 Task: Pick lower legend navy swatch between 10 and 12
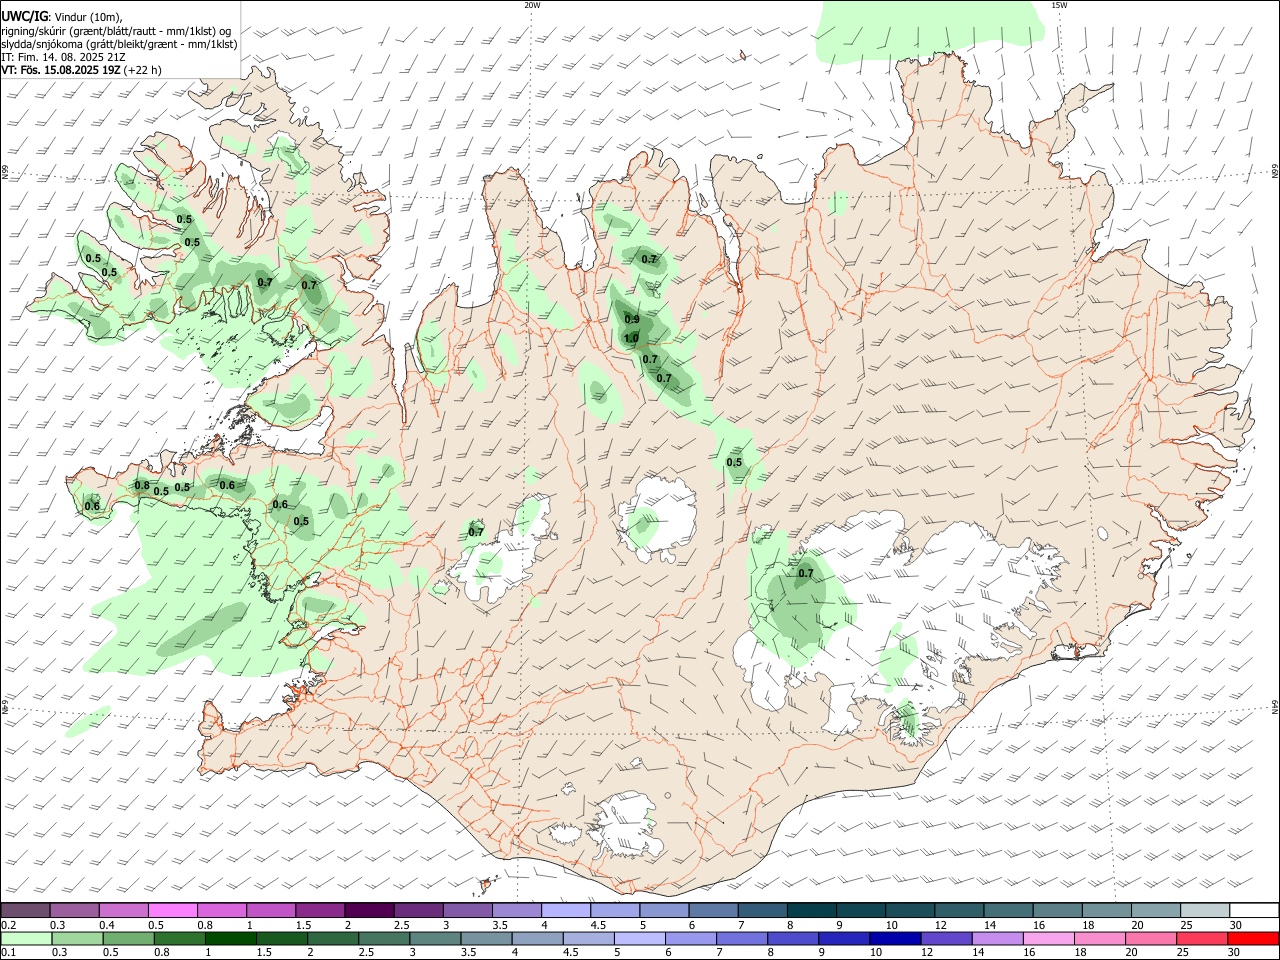894,938
